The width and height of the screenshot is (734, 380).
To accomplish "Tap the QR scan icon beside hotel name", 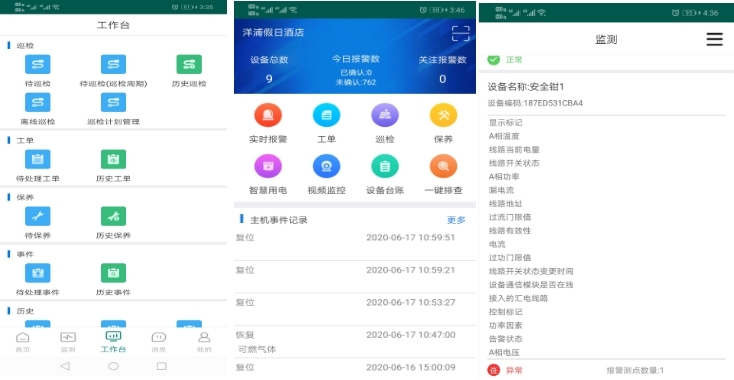I will (461, 33).
